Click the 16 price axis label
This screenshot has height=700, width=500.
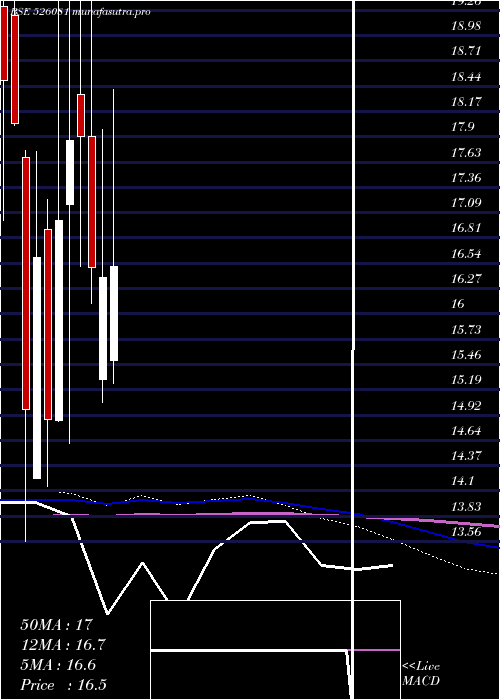point(458,304)
